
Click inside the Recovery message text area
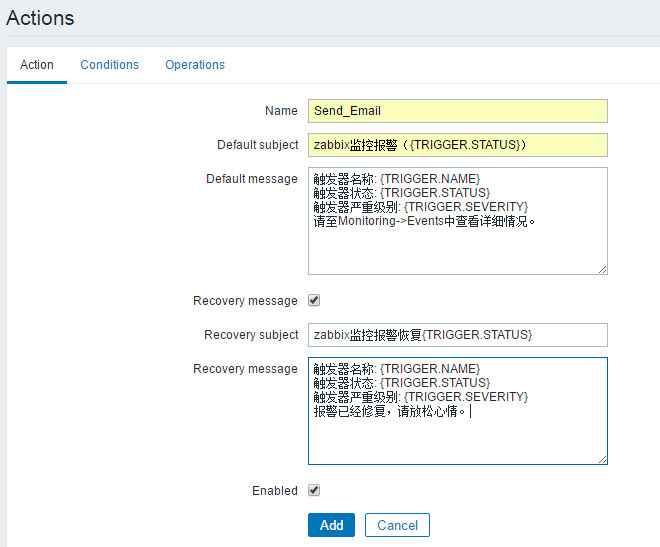(457, 410)
